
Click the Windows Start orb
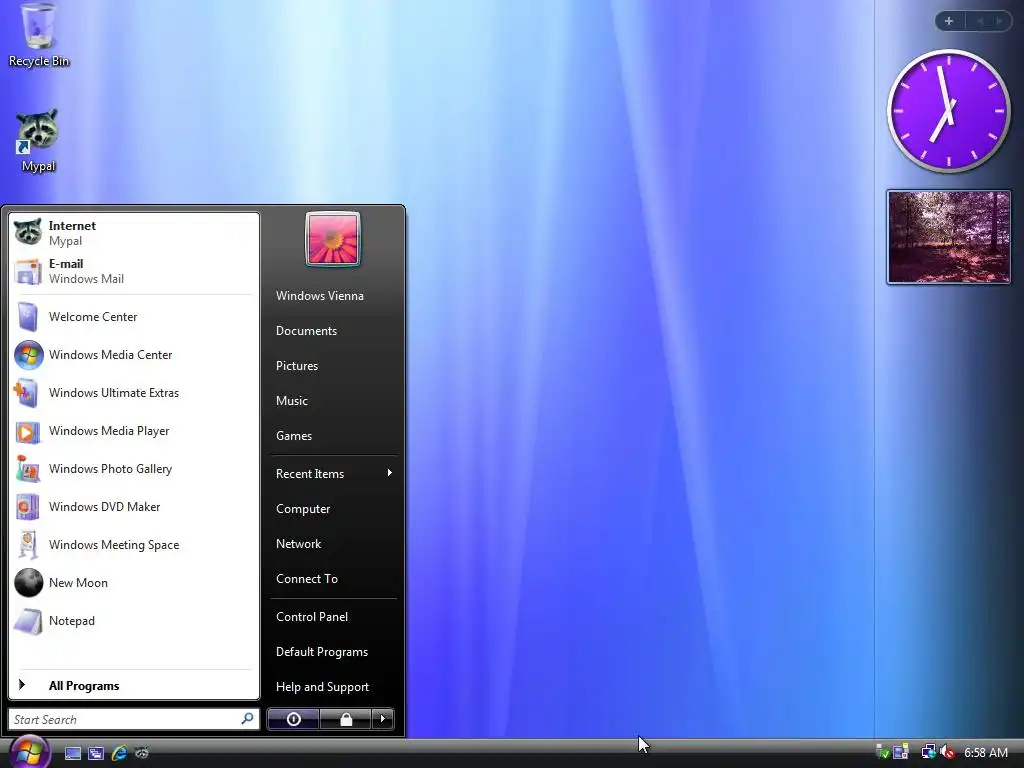pyautogui.click(x=29, y=752)
